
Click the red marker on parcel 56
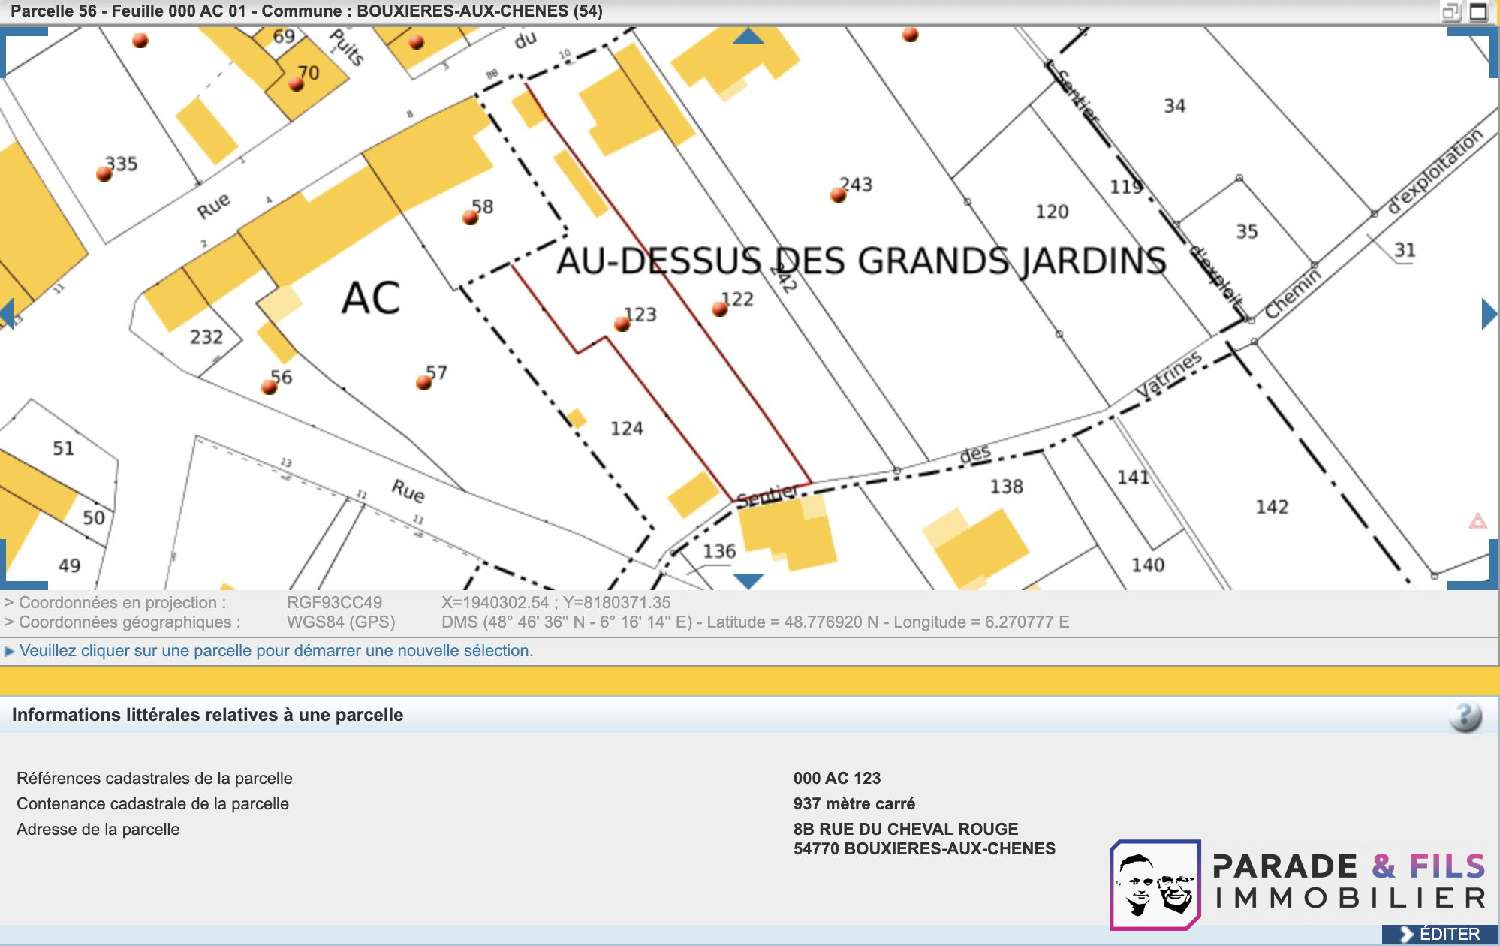coord(269,387)
